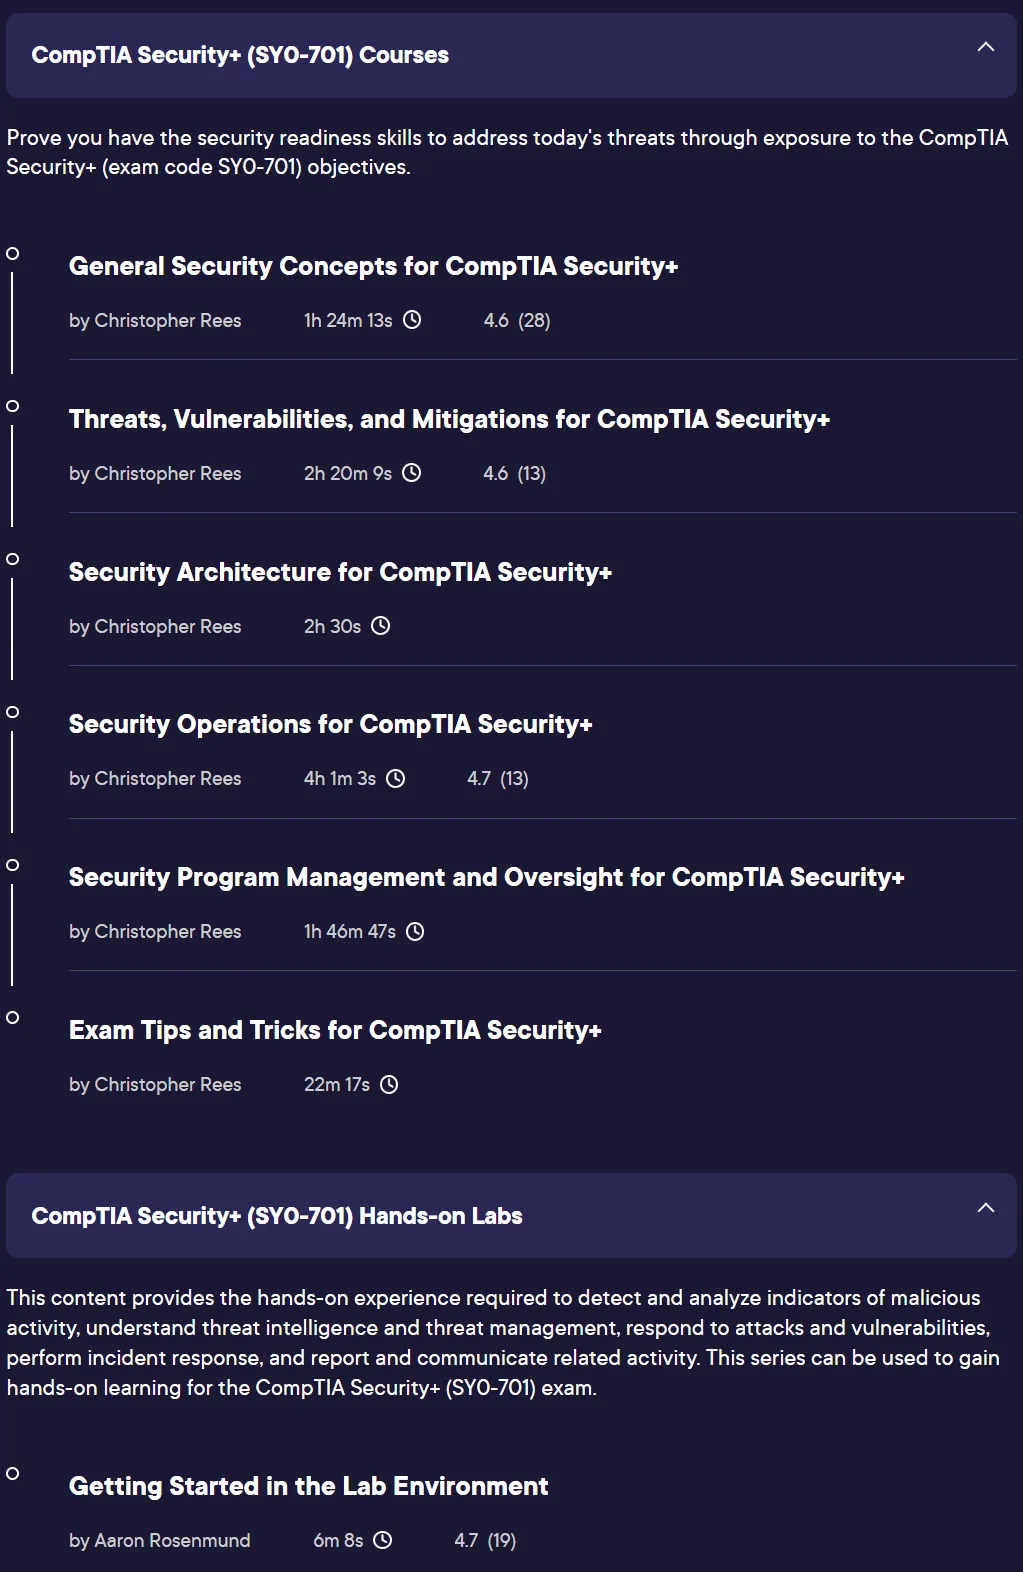The image size is (1023, 1572).
Task: Open General Security Concepts for CompTIA Security+ course
Action: pos(373,266)
